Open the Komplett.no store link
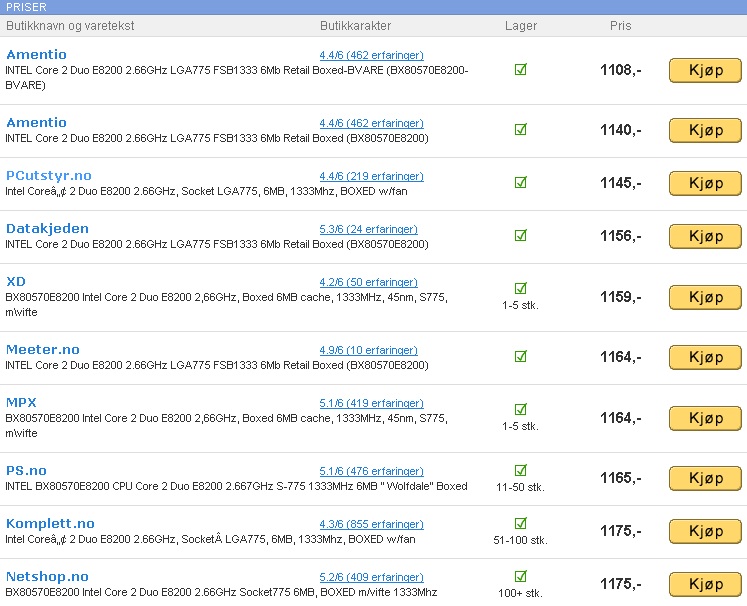Viewport: 747px width, 606px height. click(x=50, y=524)
